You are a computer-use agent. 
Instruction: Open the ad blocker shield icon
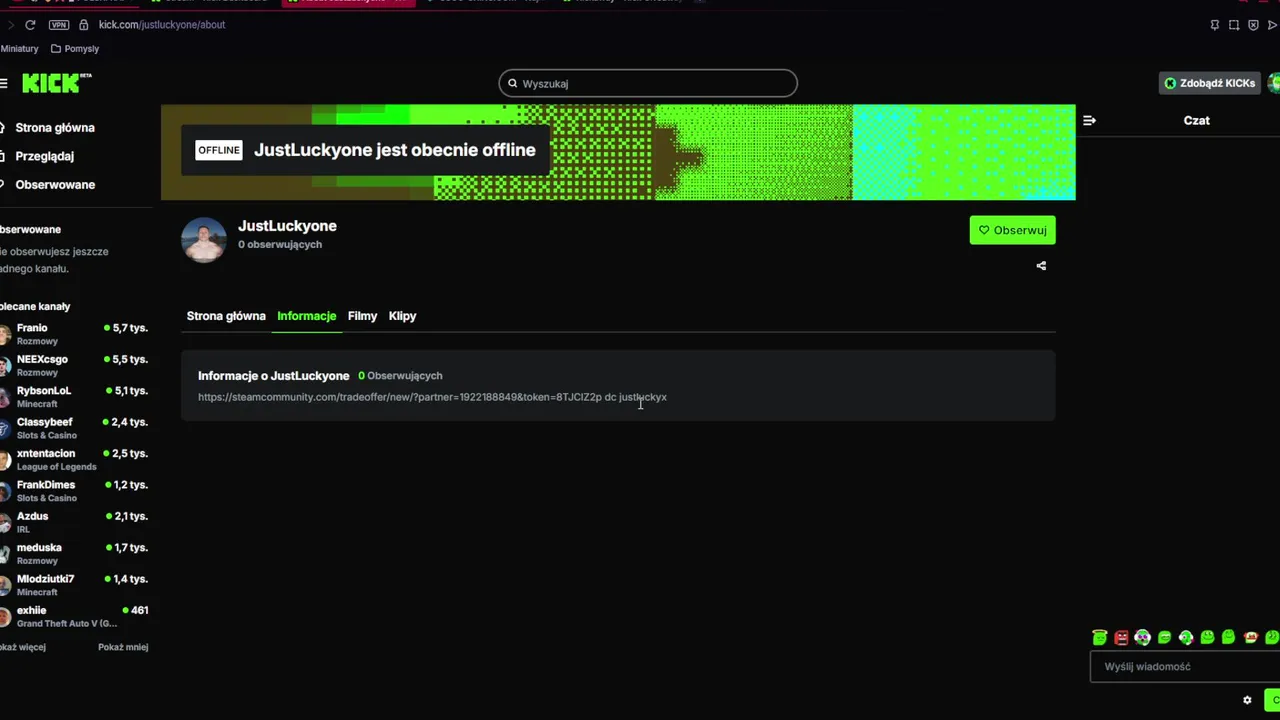(1253, 25)
